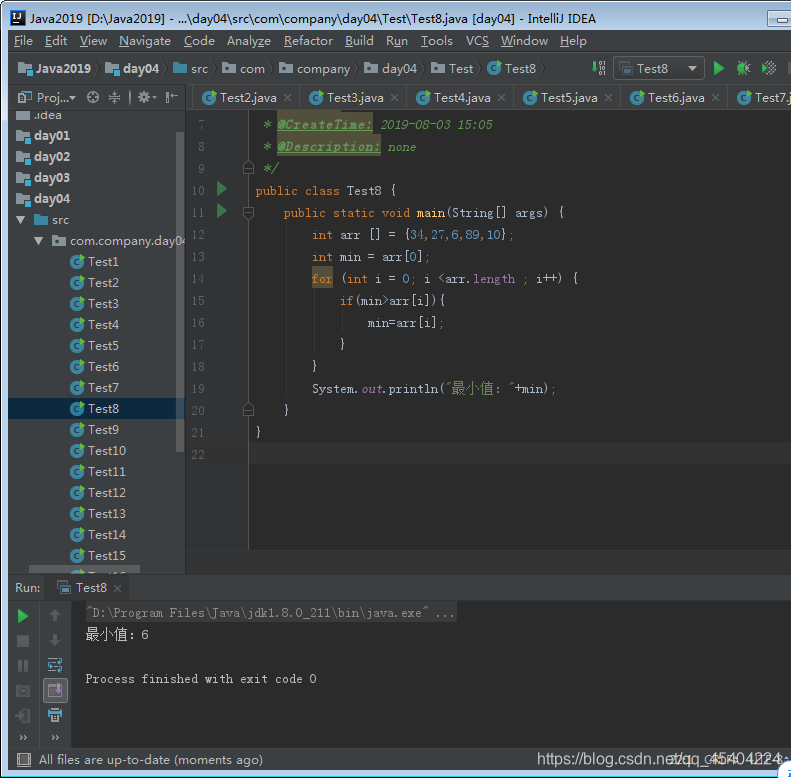Select the Test8 tab in Run panel
Viewport: 791px width, 778px height.
click(89, 588)
